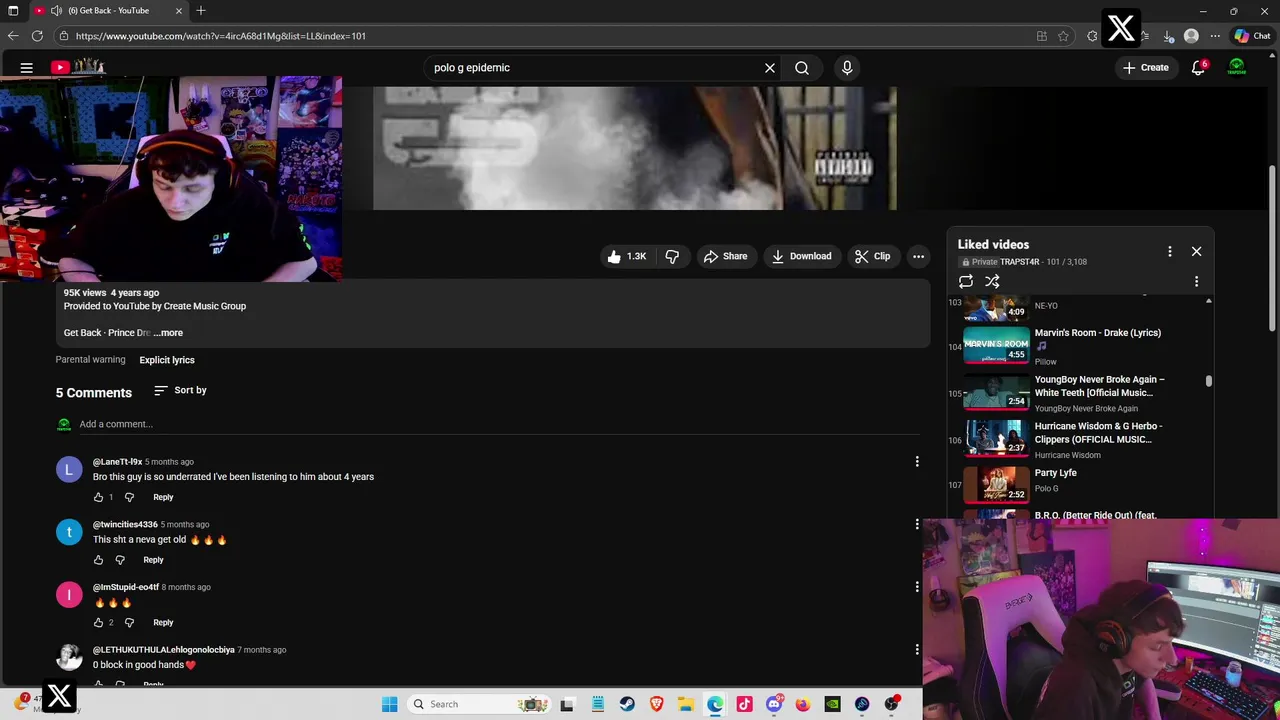The height and width of the screenshot is (720, 1280).
Task: Open browser Settings and more menu
Action: [1215, 36]
